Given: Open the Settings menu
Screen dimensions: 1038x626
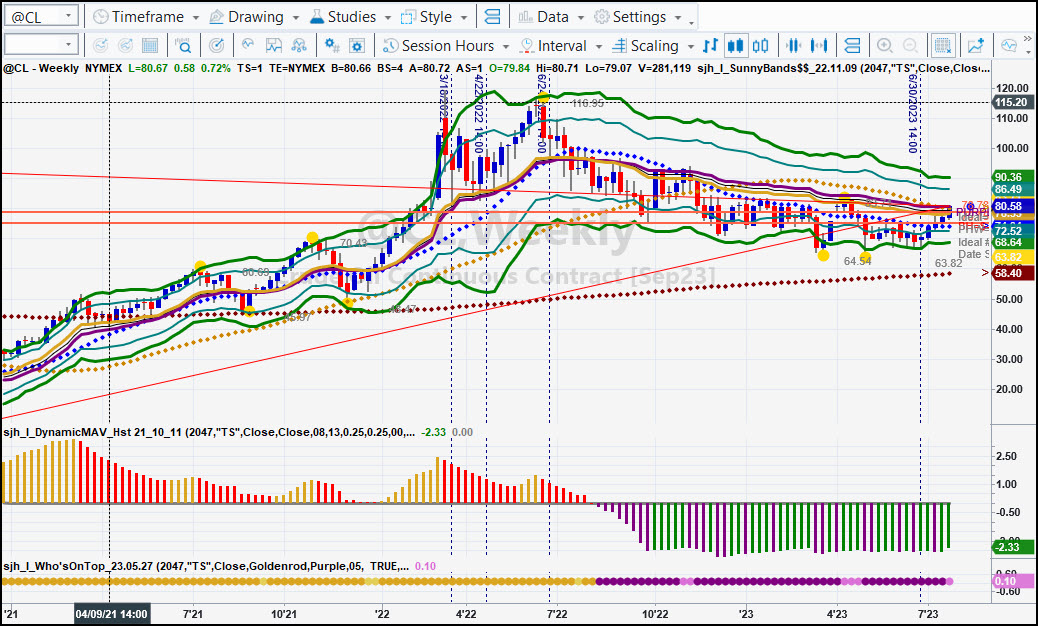Looking at the screenshot, I should 639,17.
